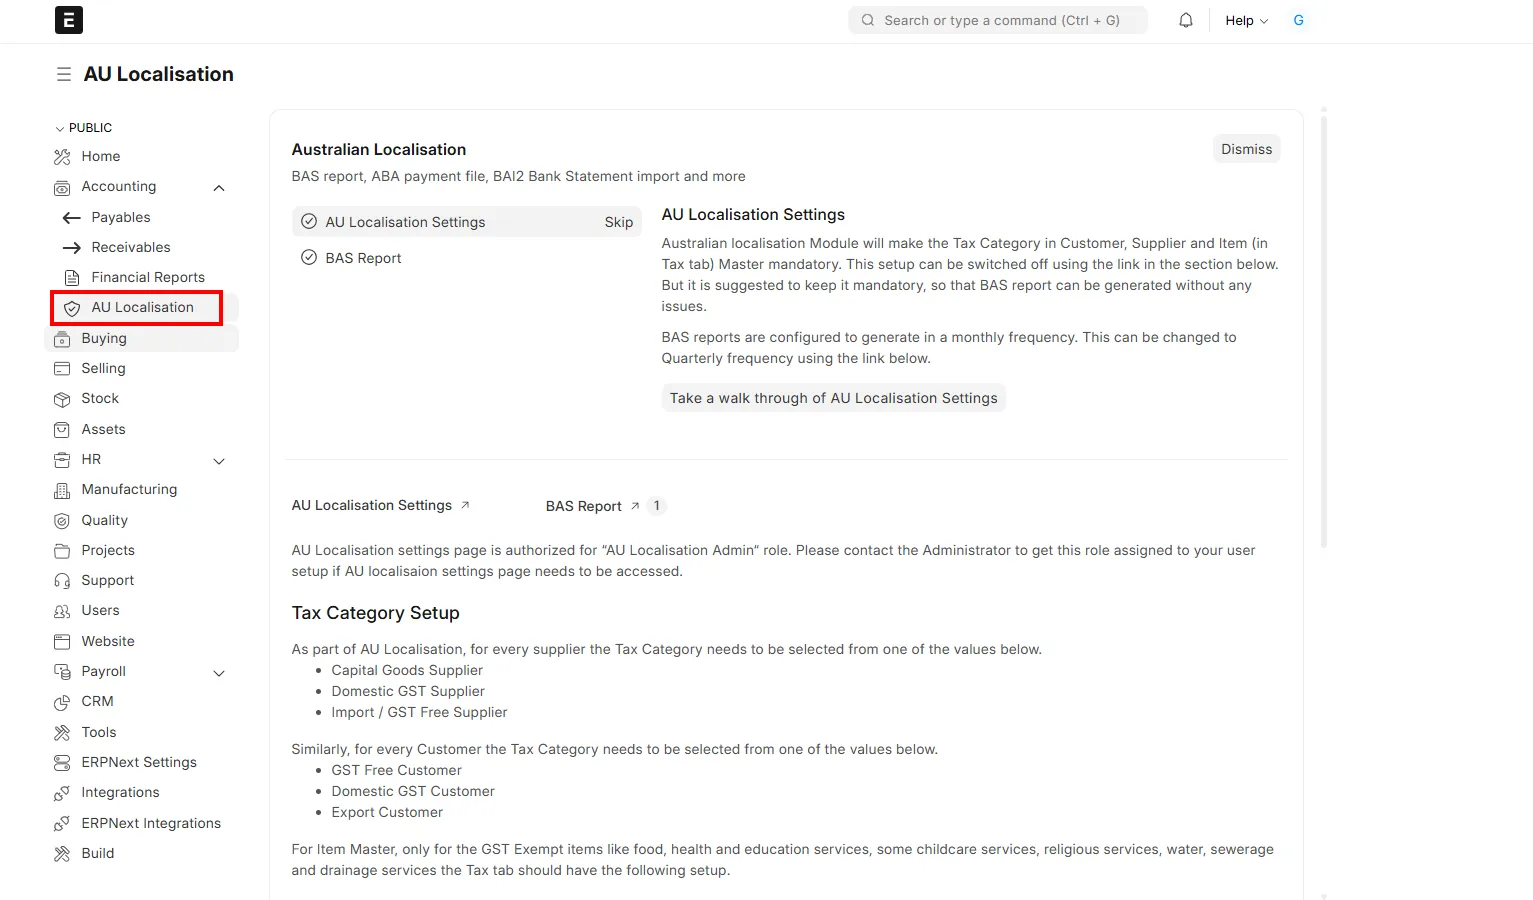Click the search magnifier icon
Image resolution: width=1533 pixels, height=900 pixels.
[x=868, y=20]
